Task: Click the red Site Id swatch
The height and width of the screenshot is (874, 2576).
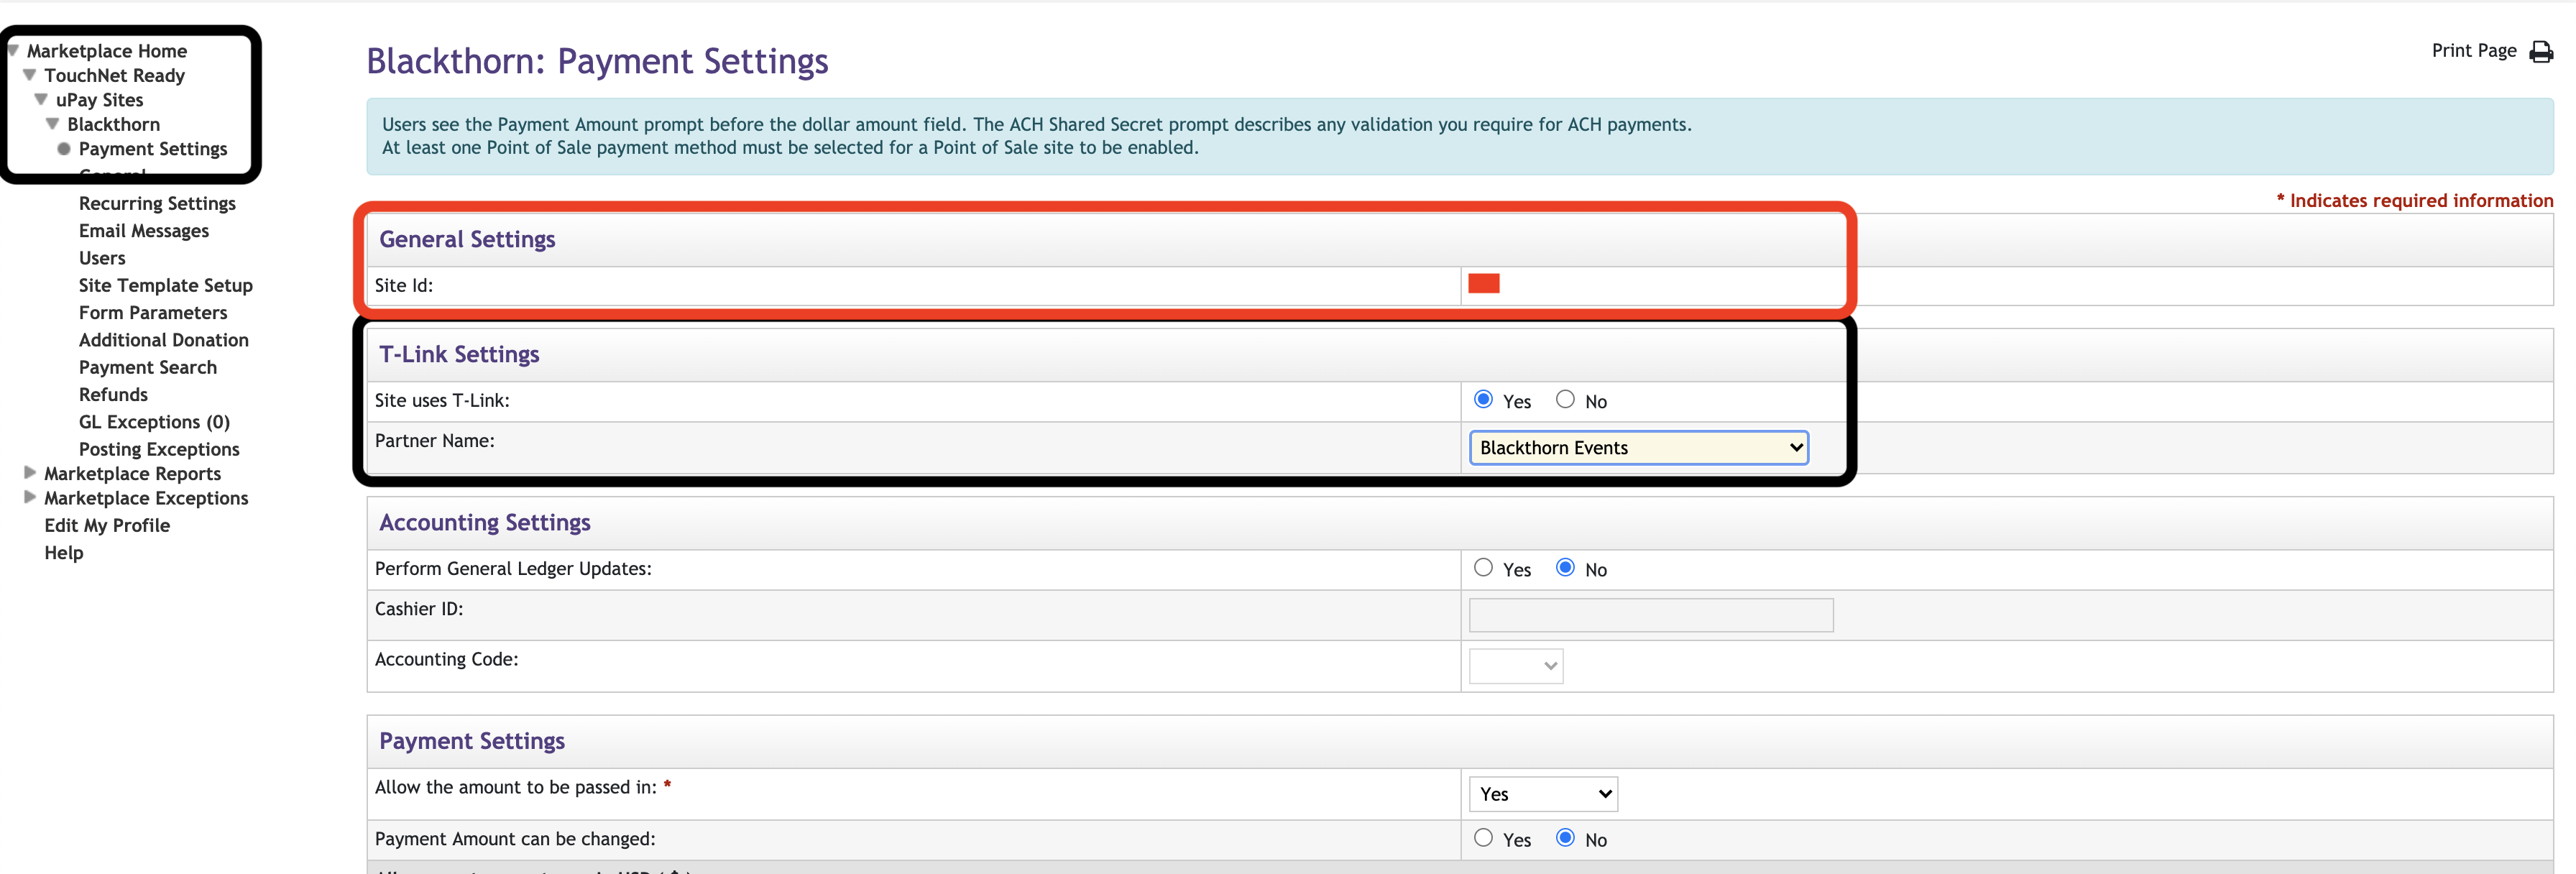Action: [x=1483, y=284]
